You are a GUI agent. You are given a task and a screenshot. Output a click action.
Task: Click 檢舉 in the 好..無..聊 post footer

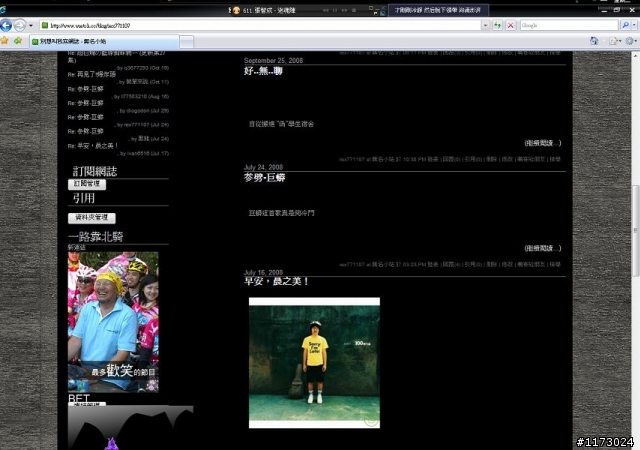[555, 159]
